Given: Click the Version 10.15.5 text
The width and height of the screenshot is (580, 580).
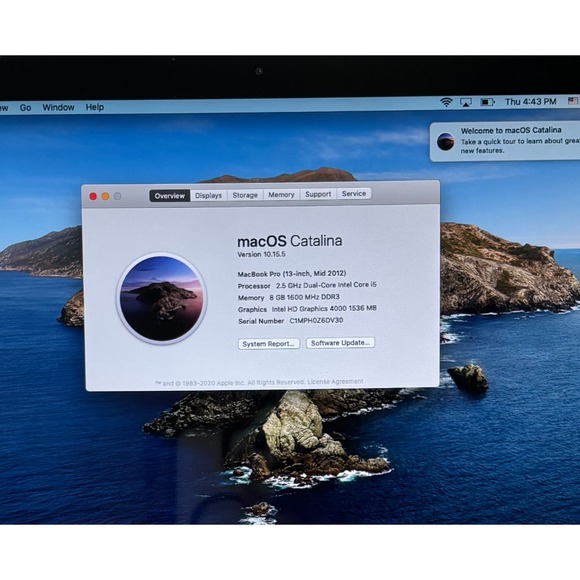Looking at the screenshot, I should coord(261,254).
